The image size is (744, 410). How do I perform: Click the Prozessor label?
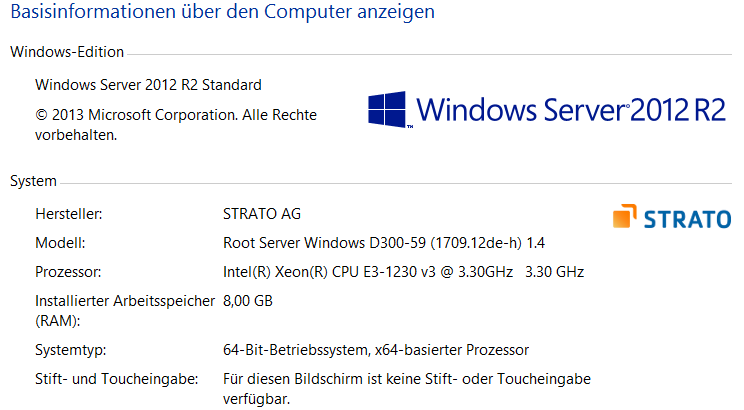(x=67, y=272)
